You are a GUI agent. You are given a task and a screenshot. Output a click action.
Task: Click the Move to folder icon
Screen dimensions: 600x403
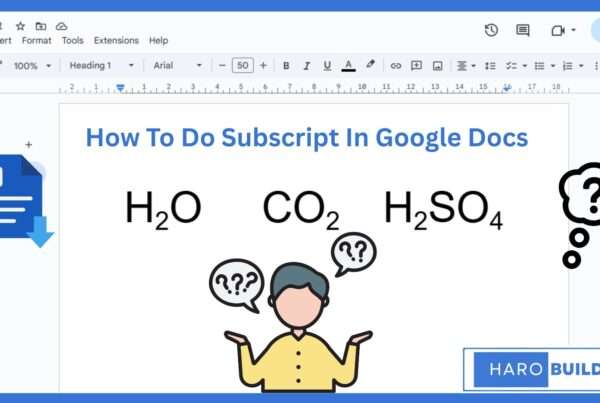pos(41,26)
